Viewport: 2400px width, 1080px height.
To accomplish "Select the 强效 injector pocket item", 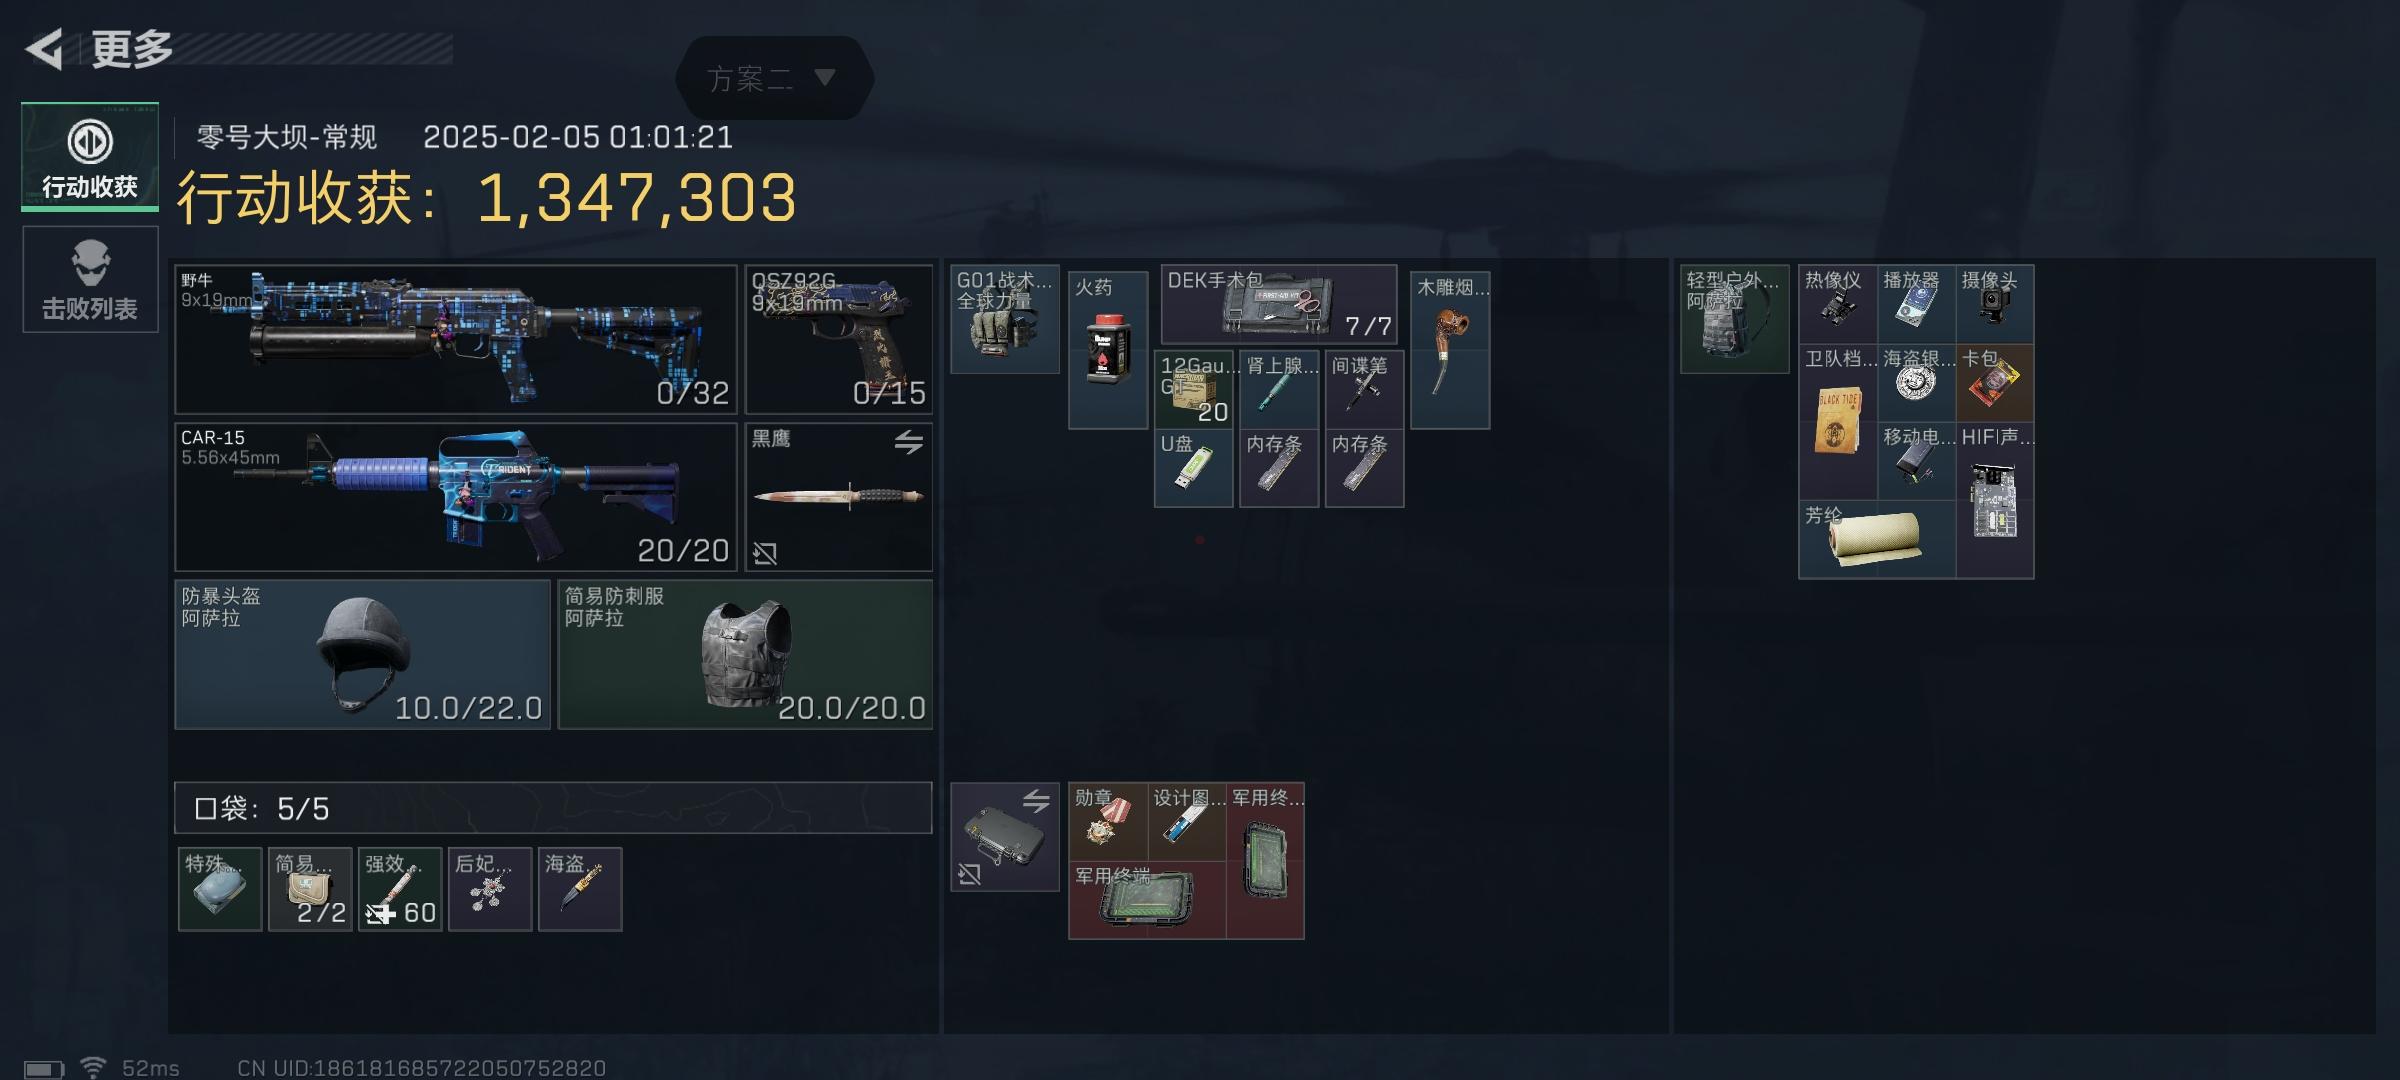I will [400, 889].
